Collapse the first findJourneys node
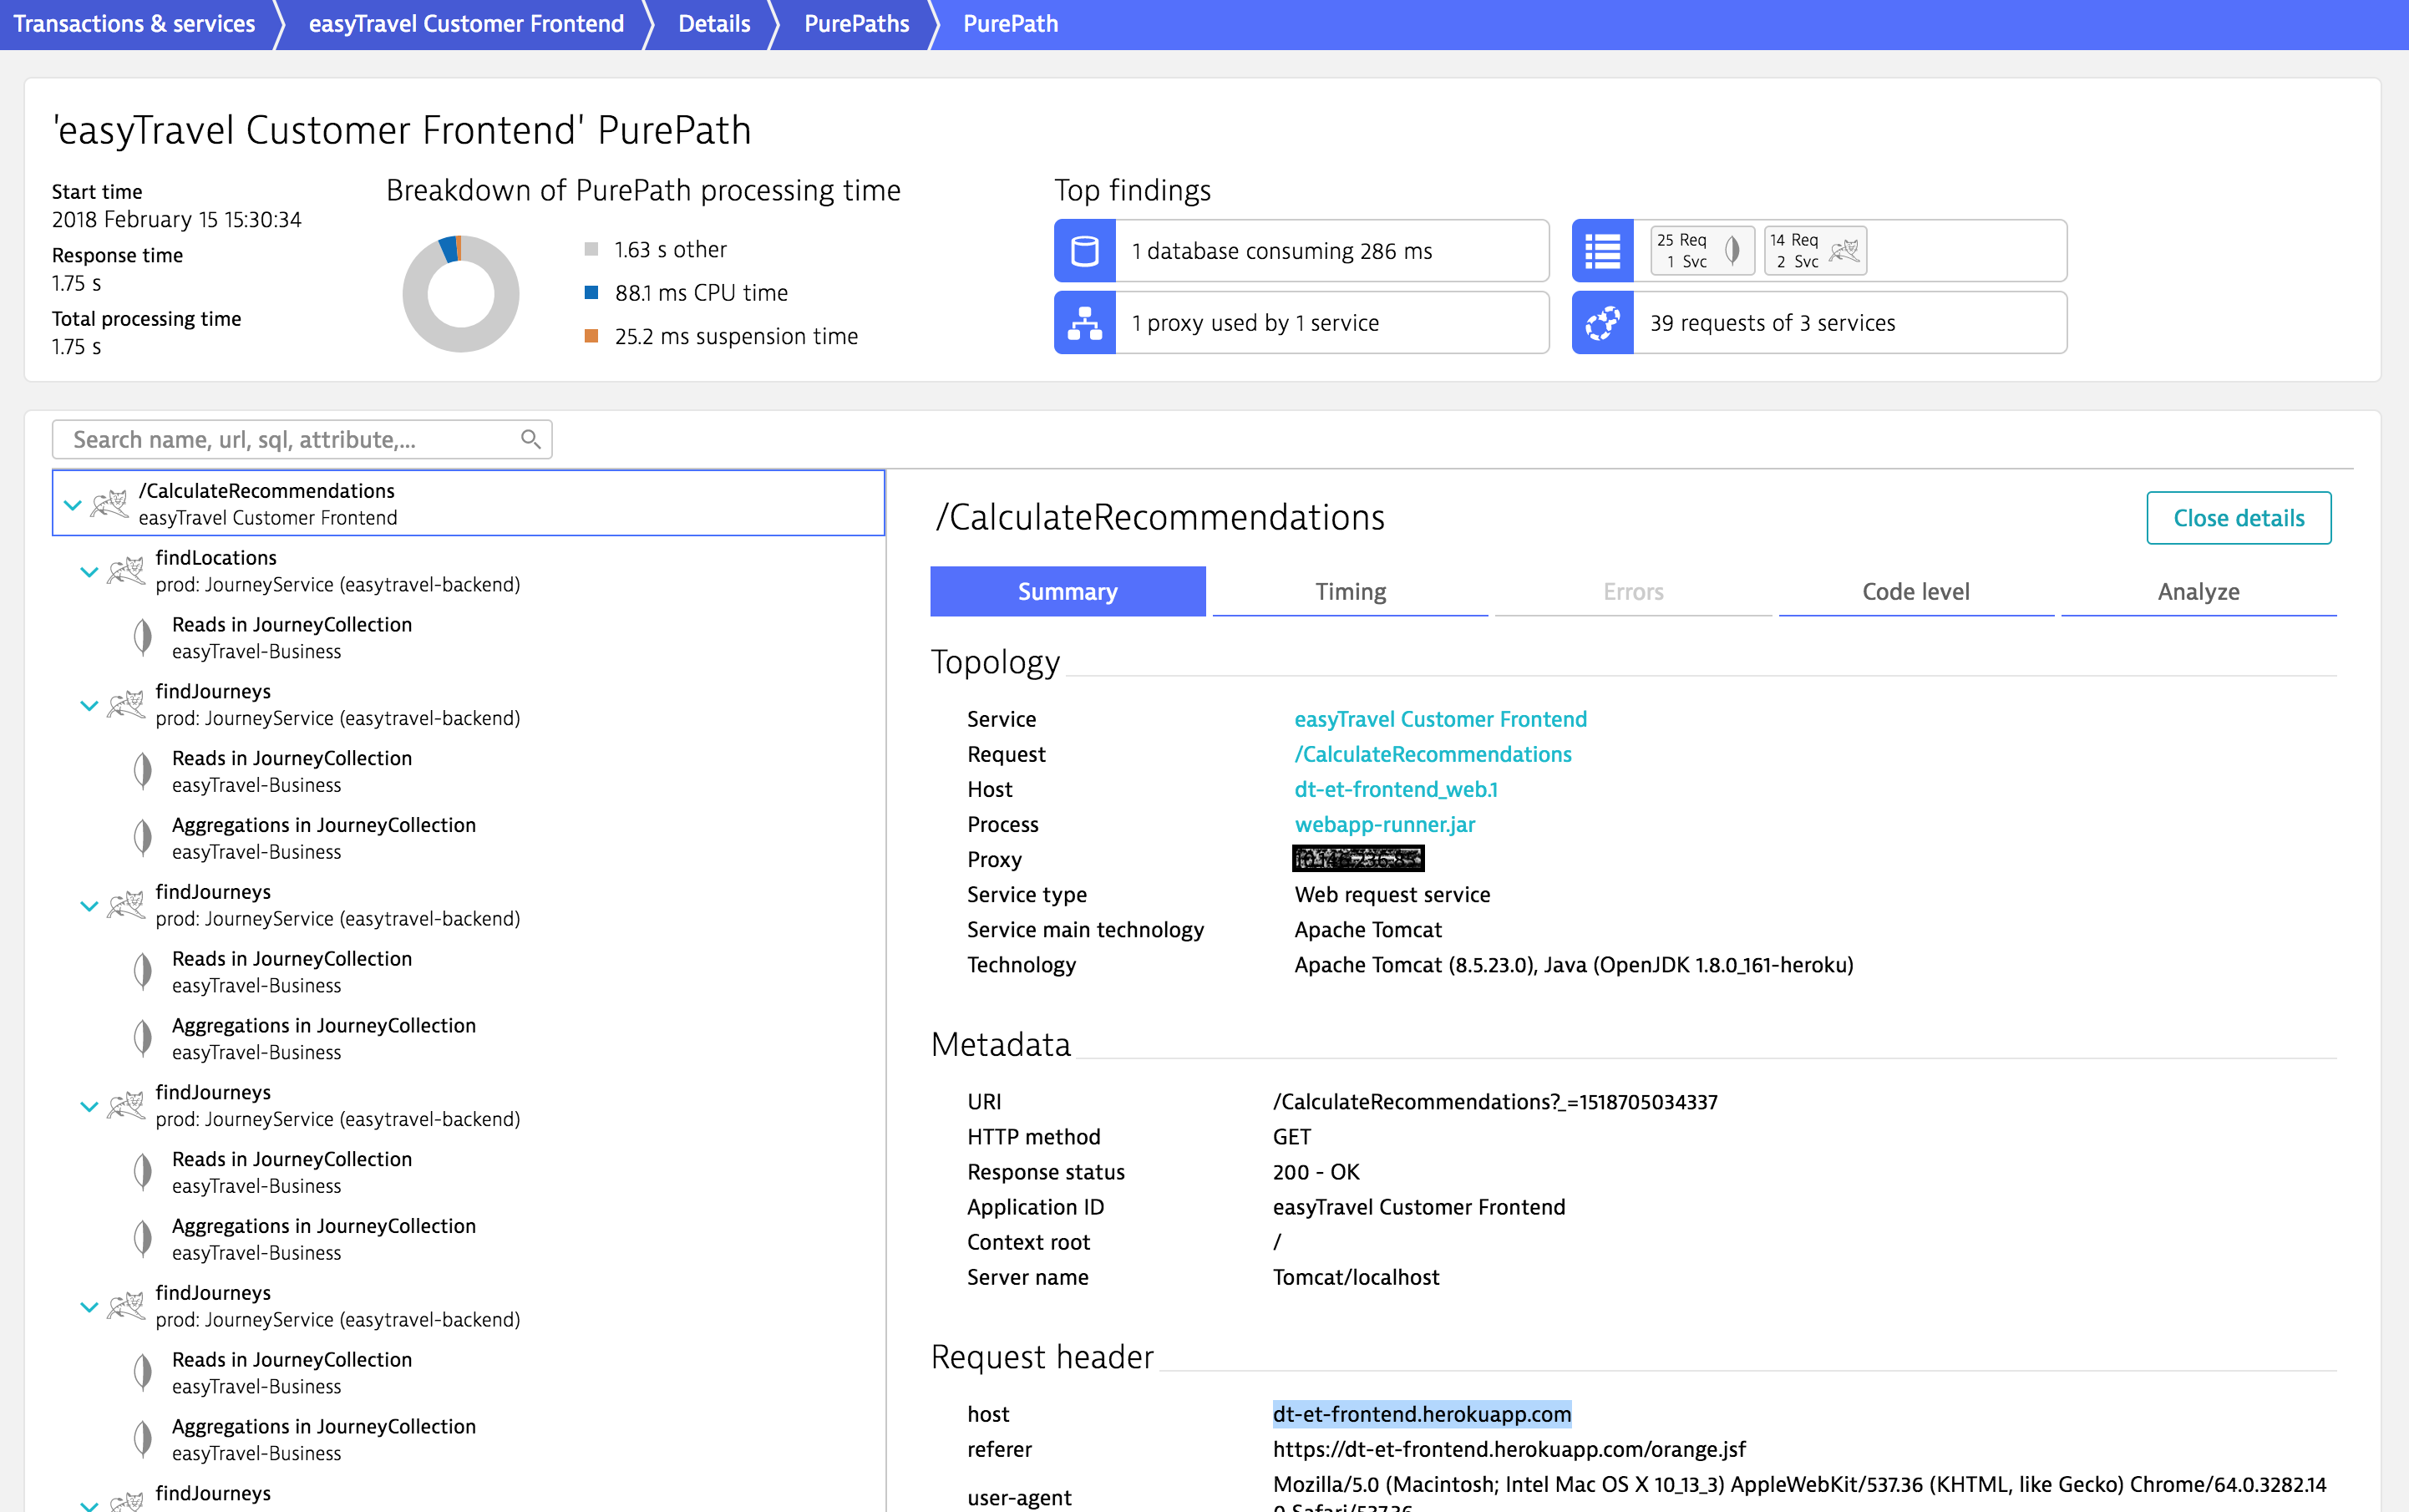Screen dimensions: 2409x1512 pos(88,706)
